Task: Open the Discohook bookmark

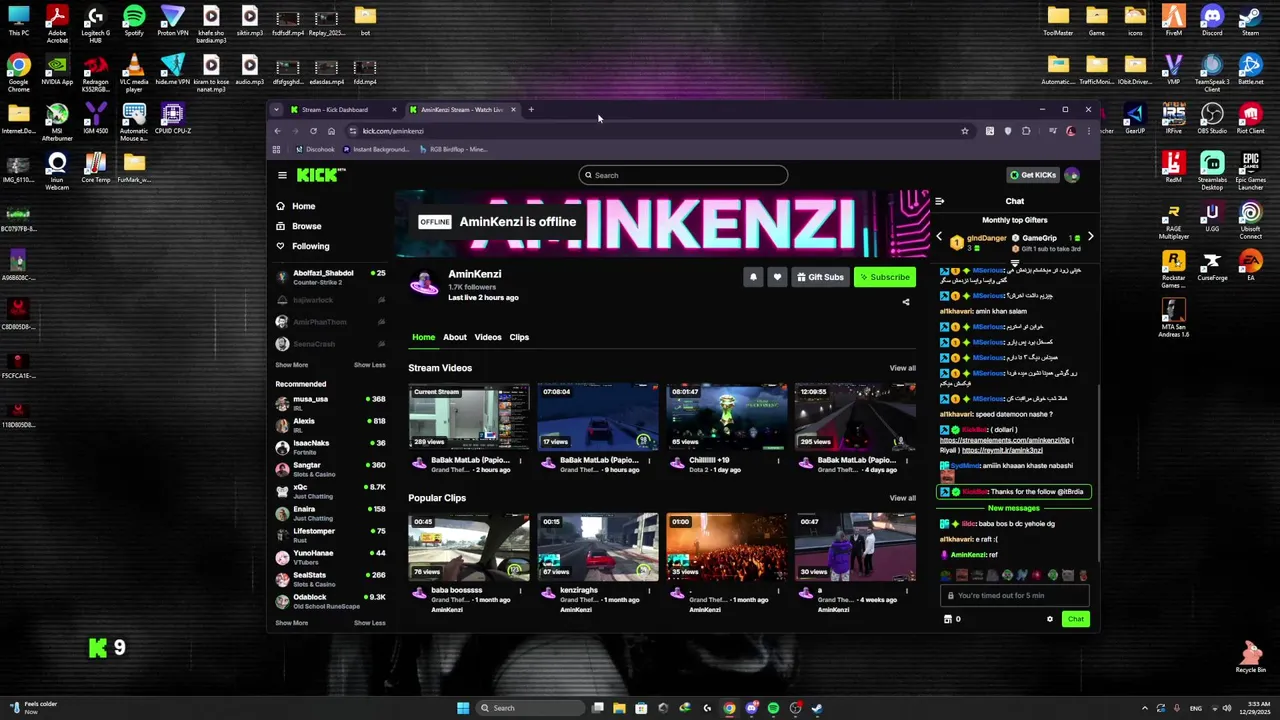Action: point(316,149)
